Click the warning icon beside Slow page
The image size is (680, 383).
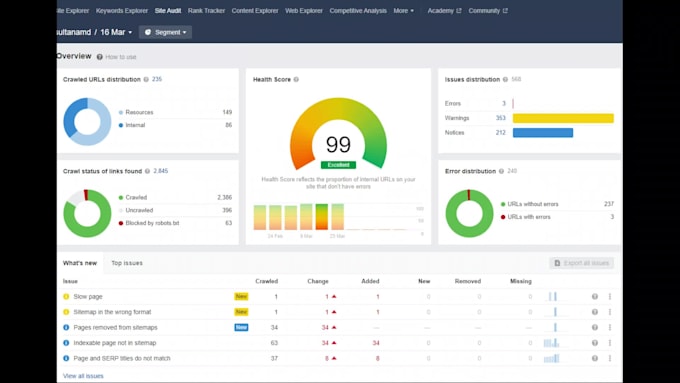click(66, 297)
